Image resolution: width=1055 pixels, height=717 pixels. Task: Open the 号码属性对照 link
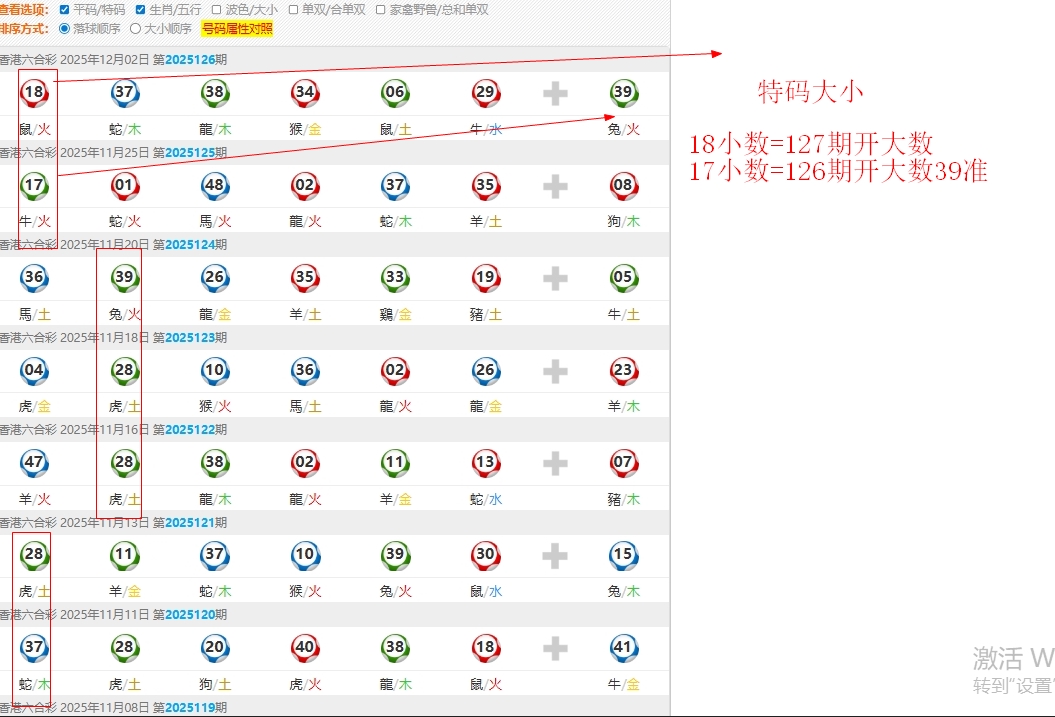coord(237,29)
